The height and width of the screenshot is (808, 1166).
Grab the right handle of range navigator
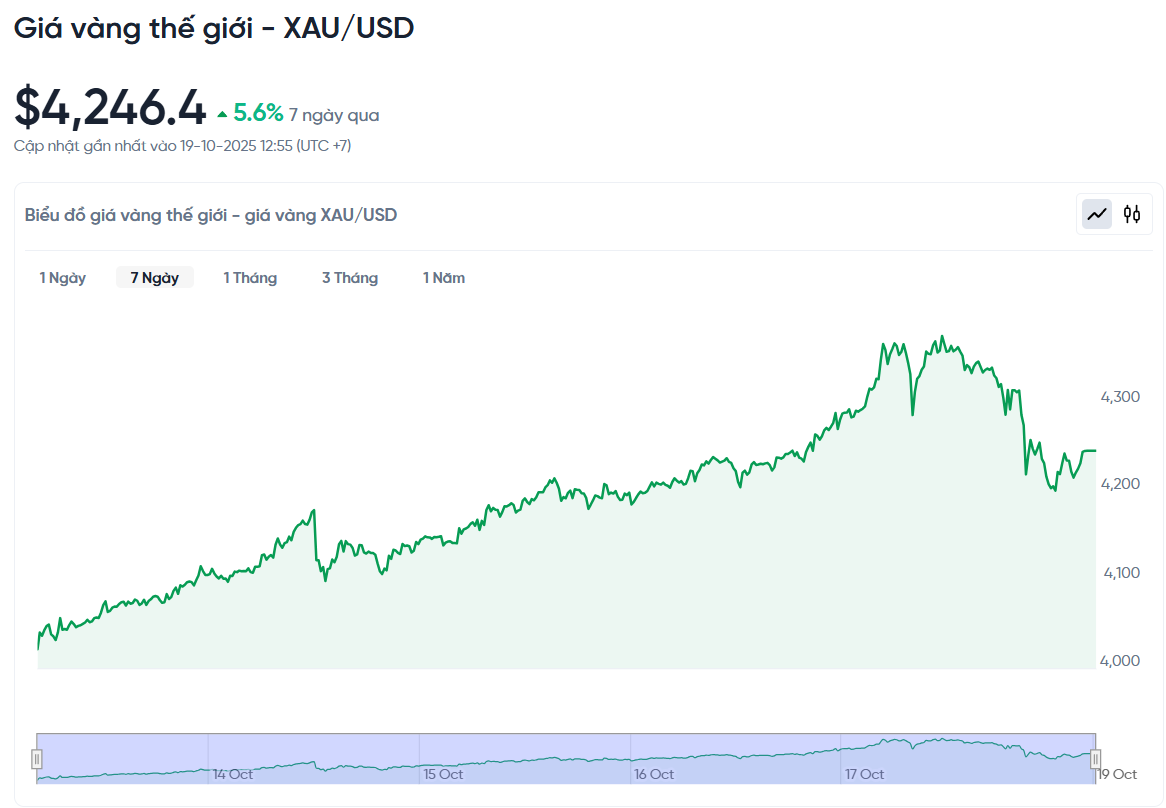(x=1095, y=759)
